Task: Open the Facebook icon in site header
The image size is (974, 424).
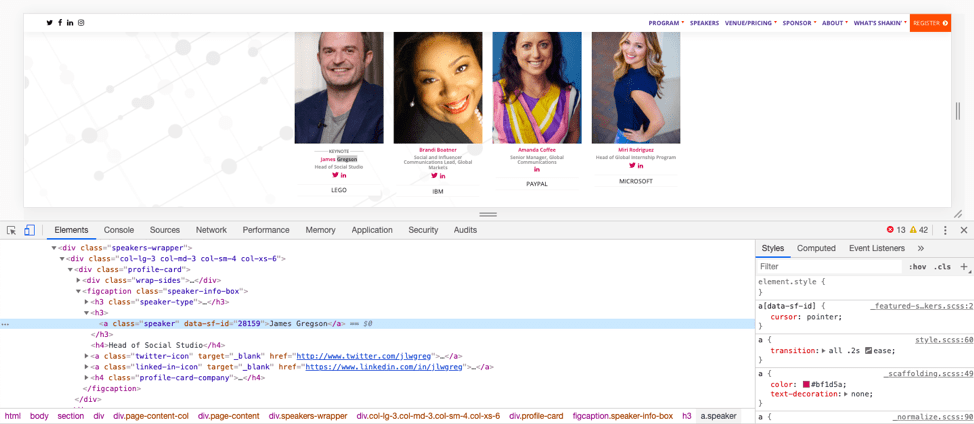Action: (60, 23)
